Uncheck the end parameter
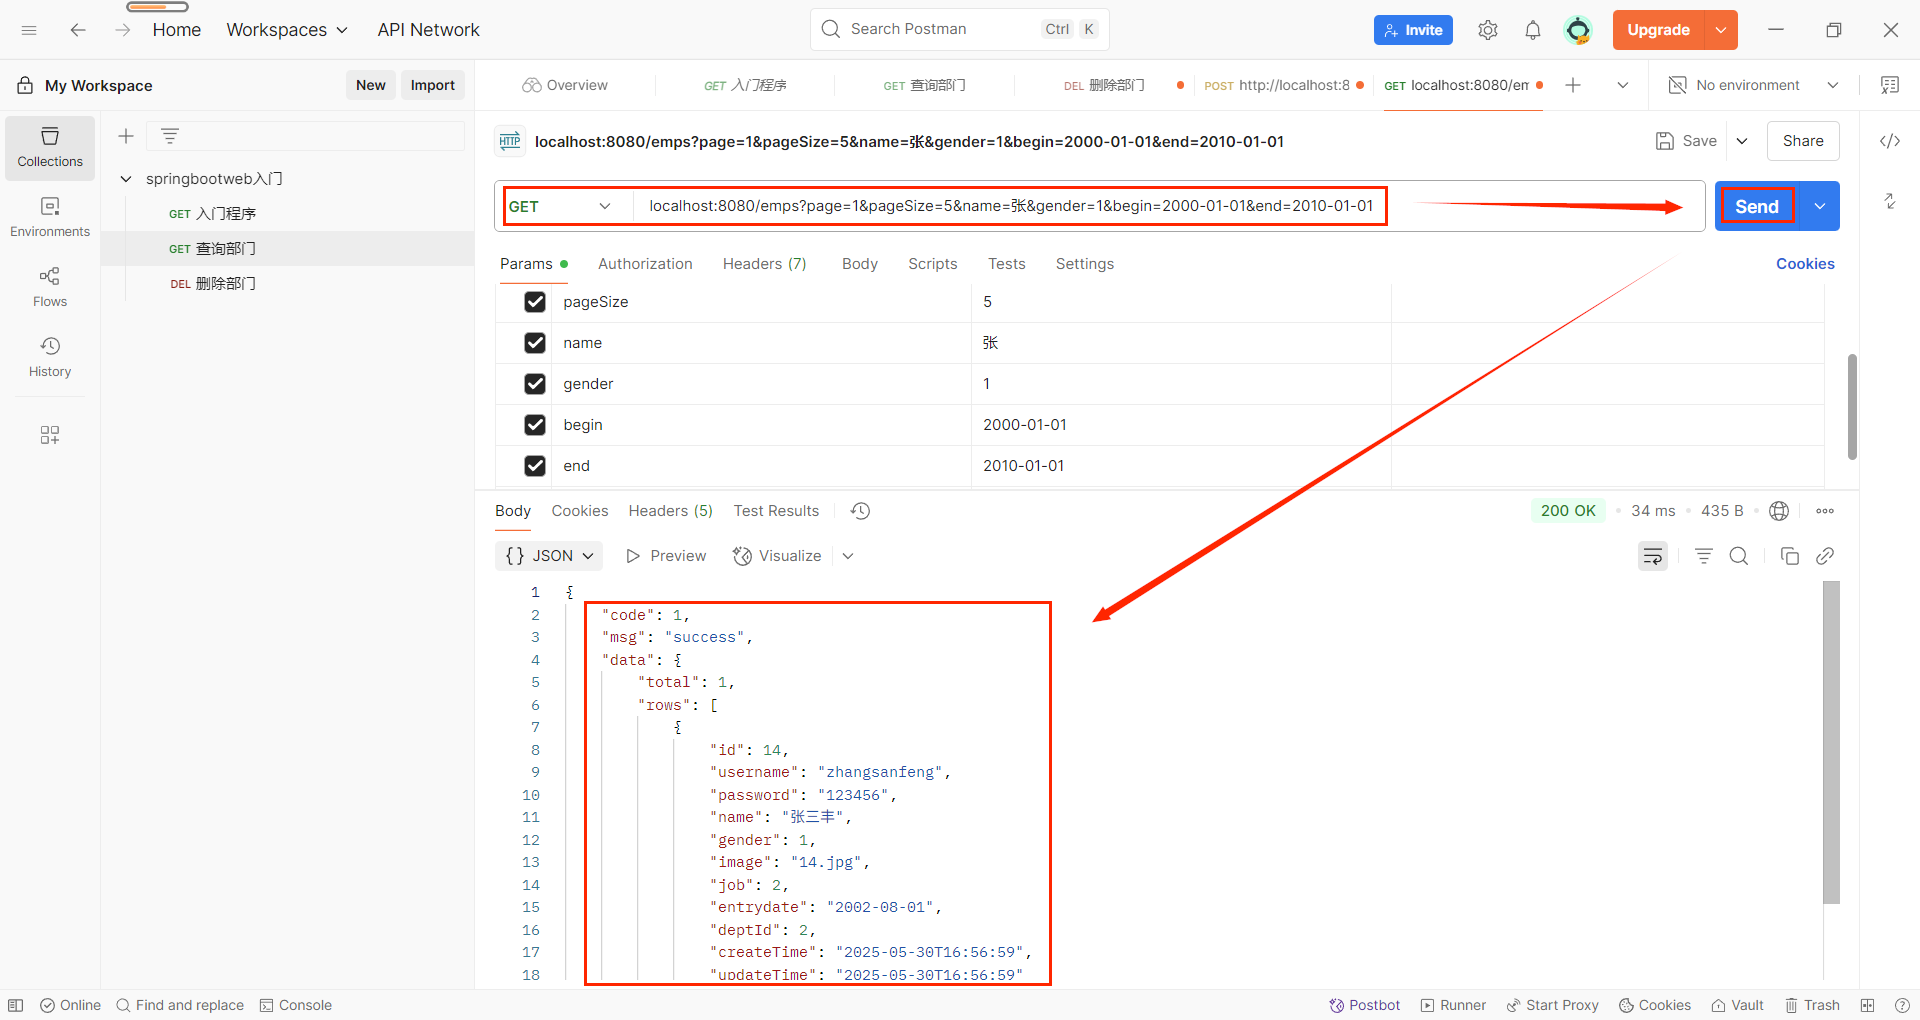Image resolution: width=1920 pixels, height=1020 pixels. (x=535, y=466)
